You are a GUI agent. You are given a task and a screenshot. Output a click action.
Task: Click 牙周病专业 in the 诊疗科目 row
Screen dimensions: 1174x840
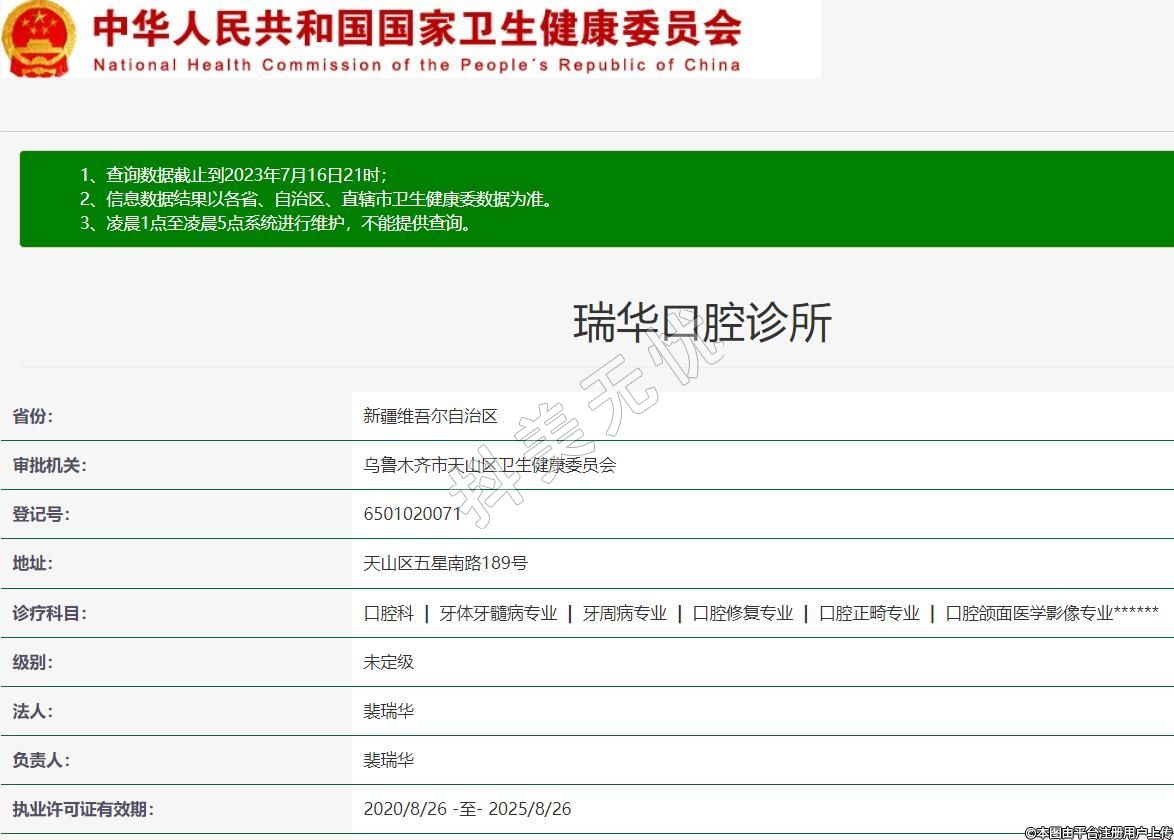point(625,613)
